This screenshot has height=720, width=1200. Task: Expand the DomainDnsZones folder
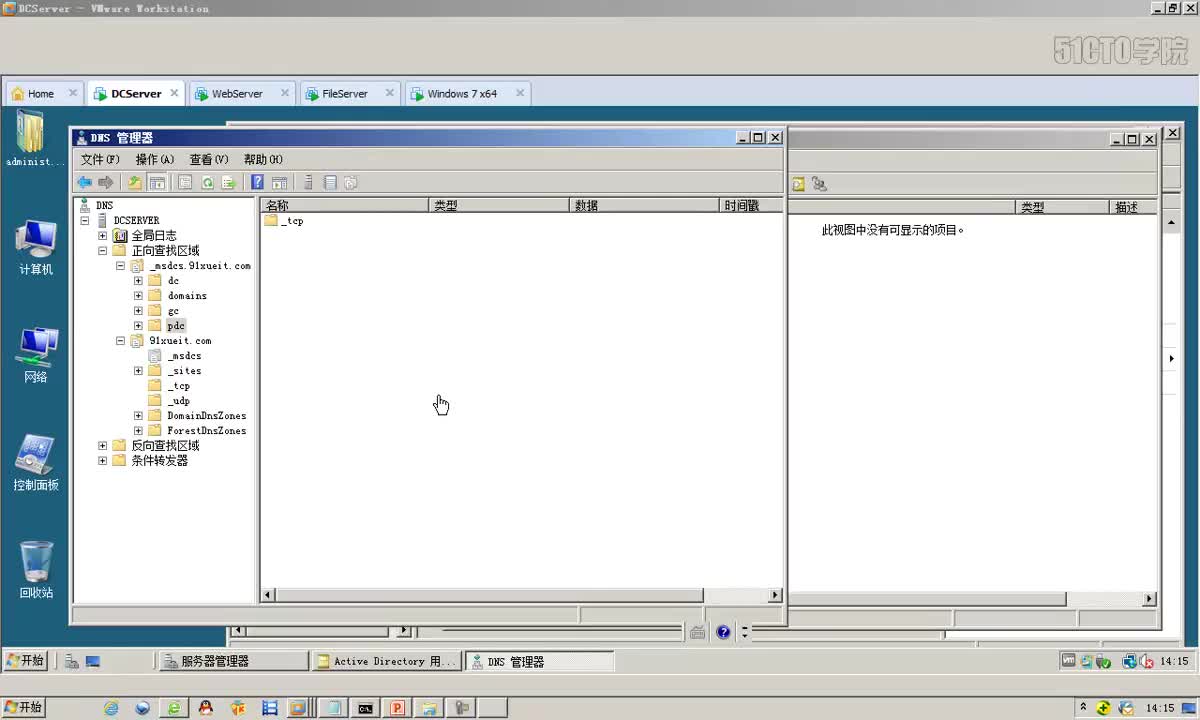point(138,415)
